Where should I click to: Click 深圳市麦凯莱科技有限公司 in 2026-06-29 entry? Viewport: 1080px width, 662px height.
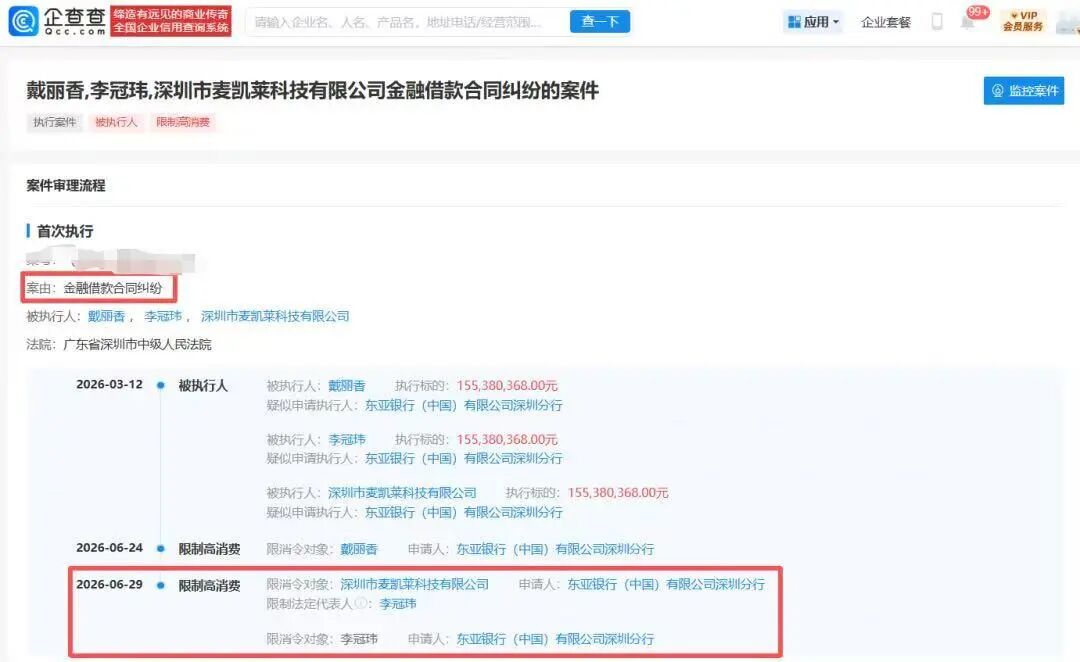point(415,584)
